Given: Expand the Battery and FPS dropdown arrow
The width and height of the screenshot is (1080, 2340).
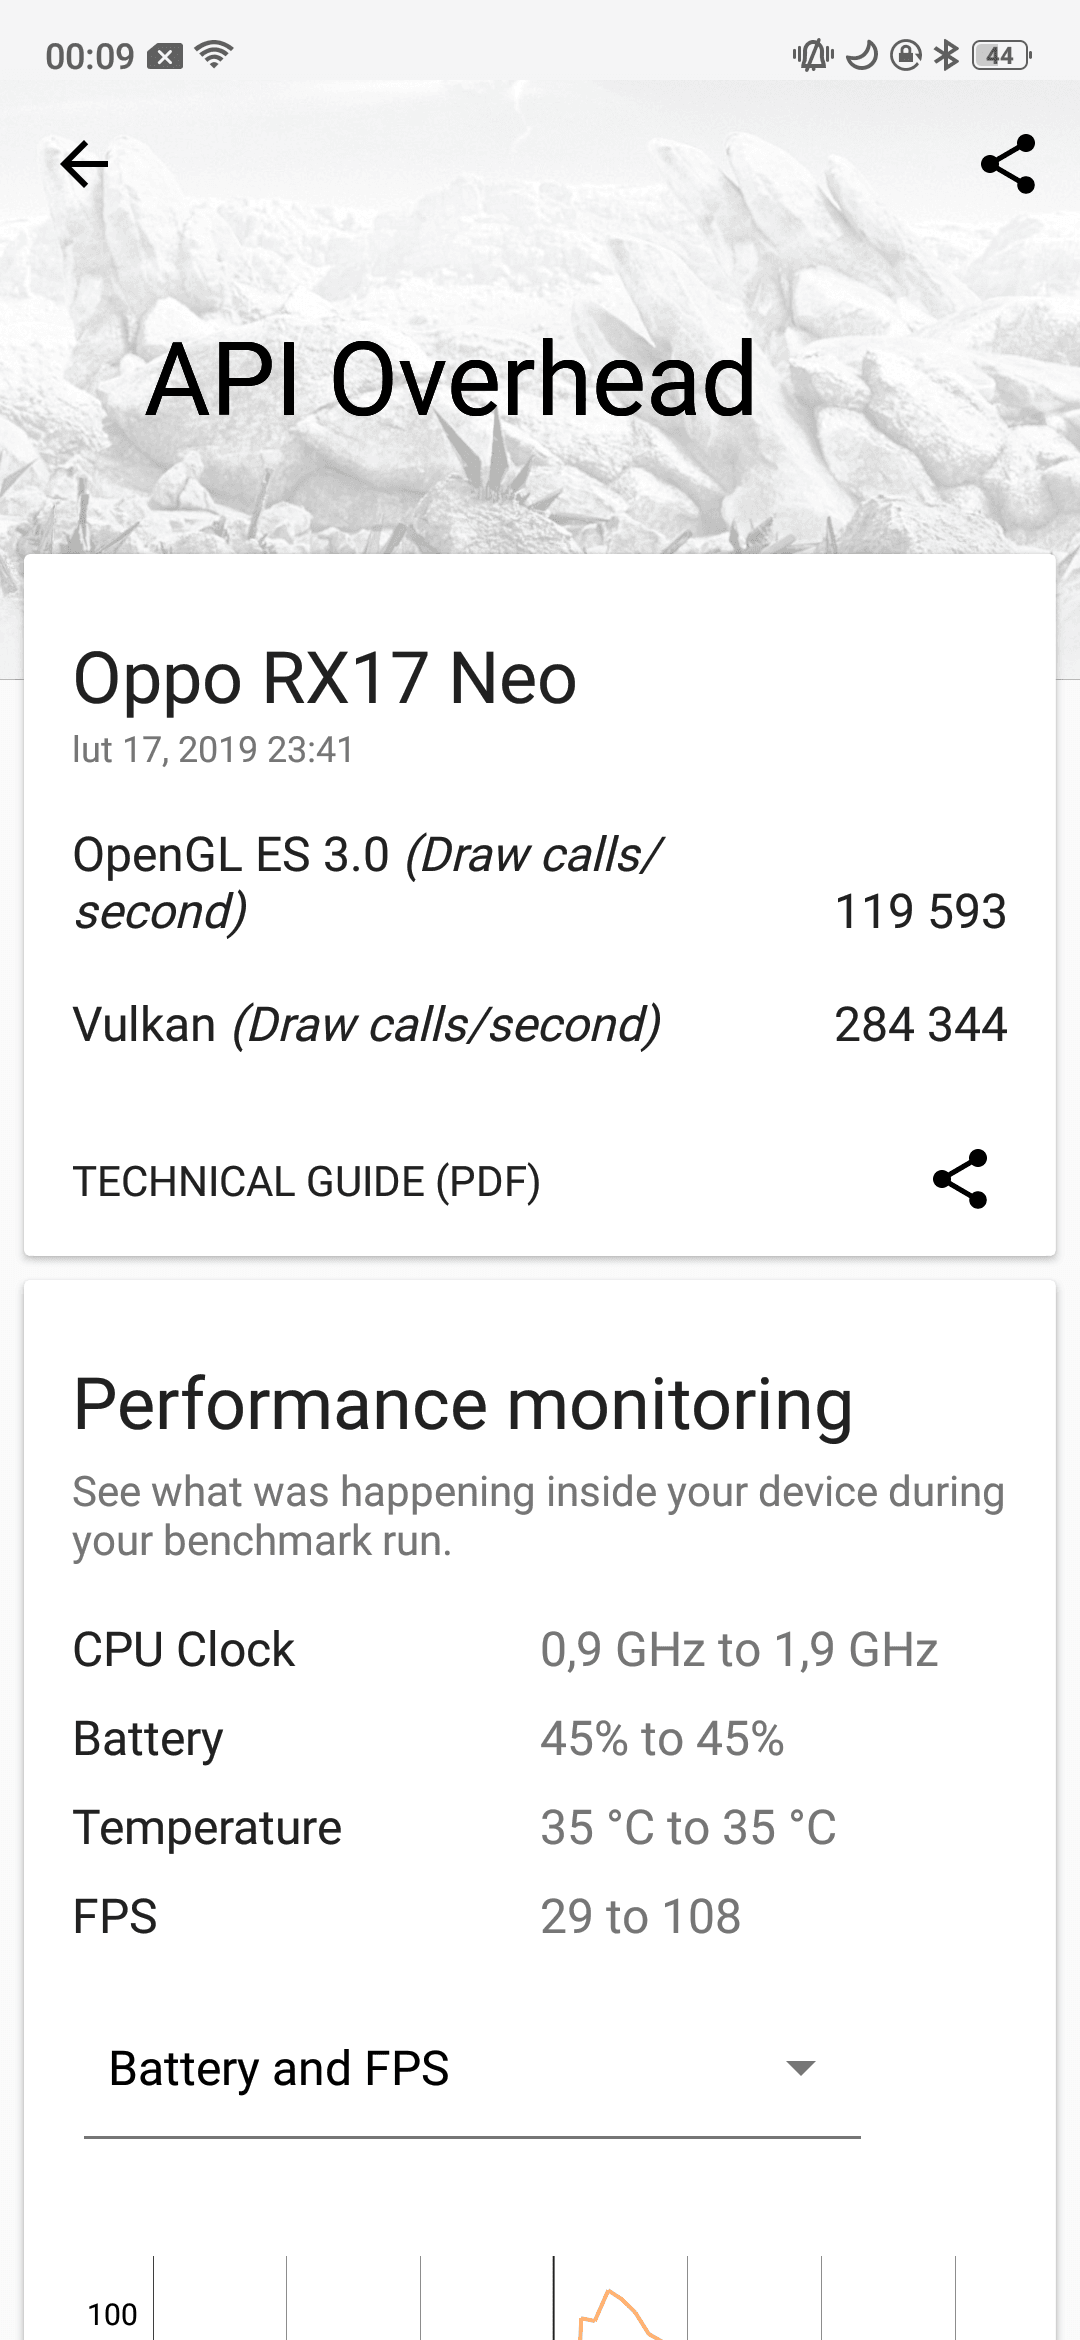Looking at the screenshot, I should pos(801,2068).
